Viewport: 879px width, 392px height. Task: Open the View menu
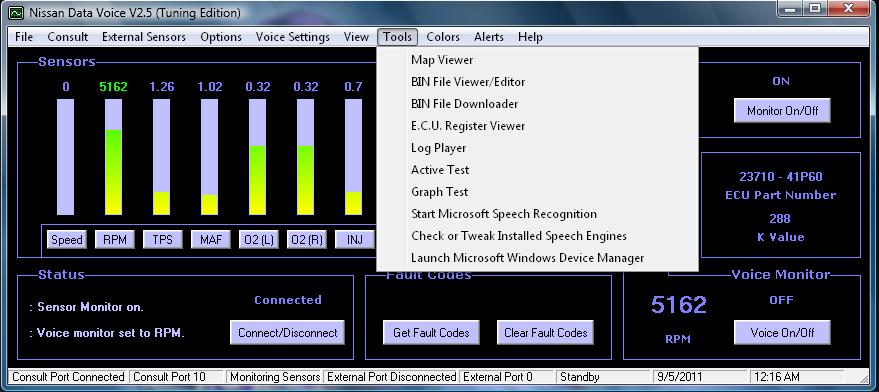point(356,37)
